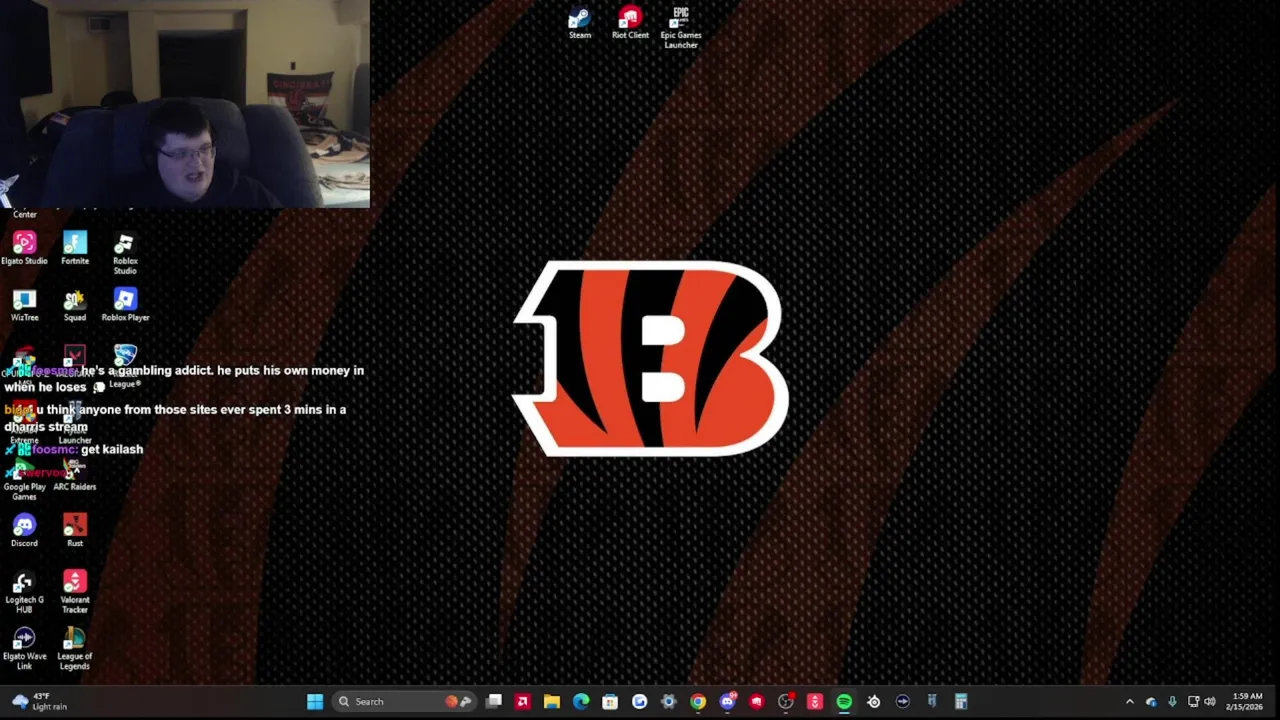Open the weather widget showing Light rain
This screenshot has width=1280, height=720.
tap(38, 702)
